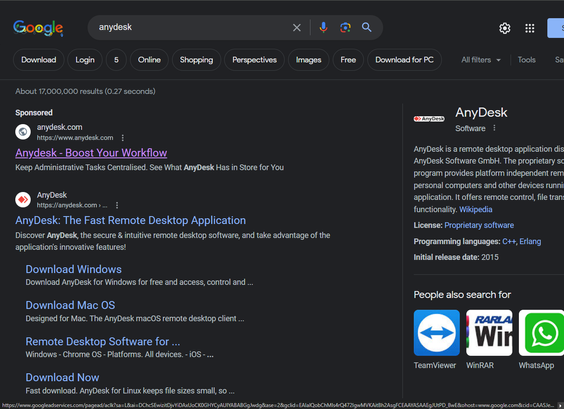
Task: Open the Download Windows sitelink
Action: 73,269
